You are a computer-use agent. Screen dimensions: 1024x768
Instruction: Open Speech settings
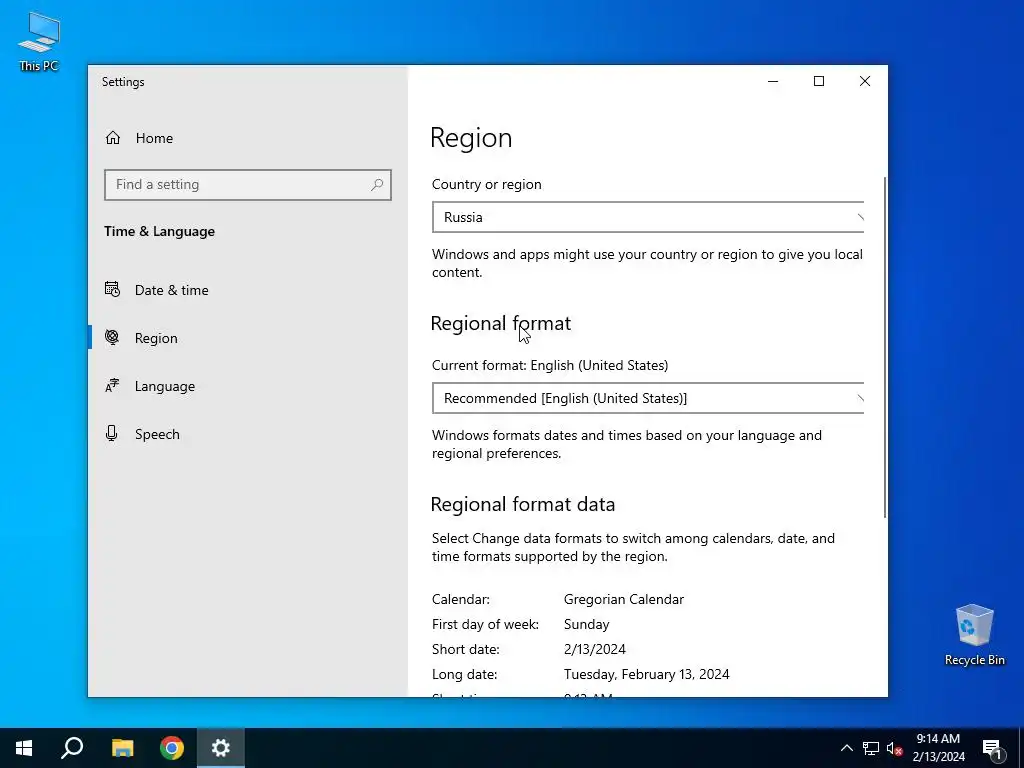248,434
